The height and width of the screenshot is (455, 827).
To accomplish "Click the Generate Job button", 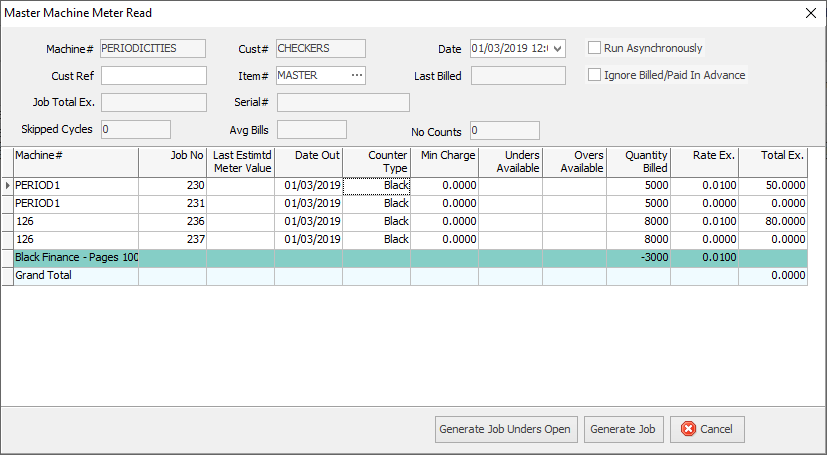I will (623, 429).
